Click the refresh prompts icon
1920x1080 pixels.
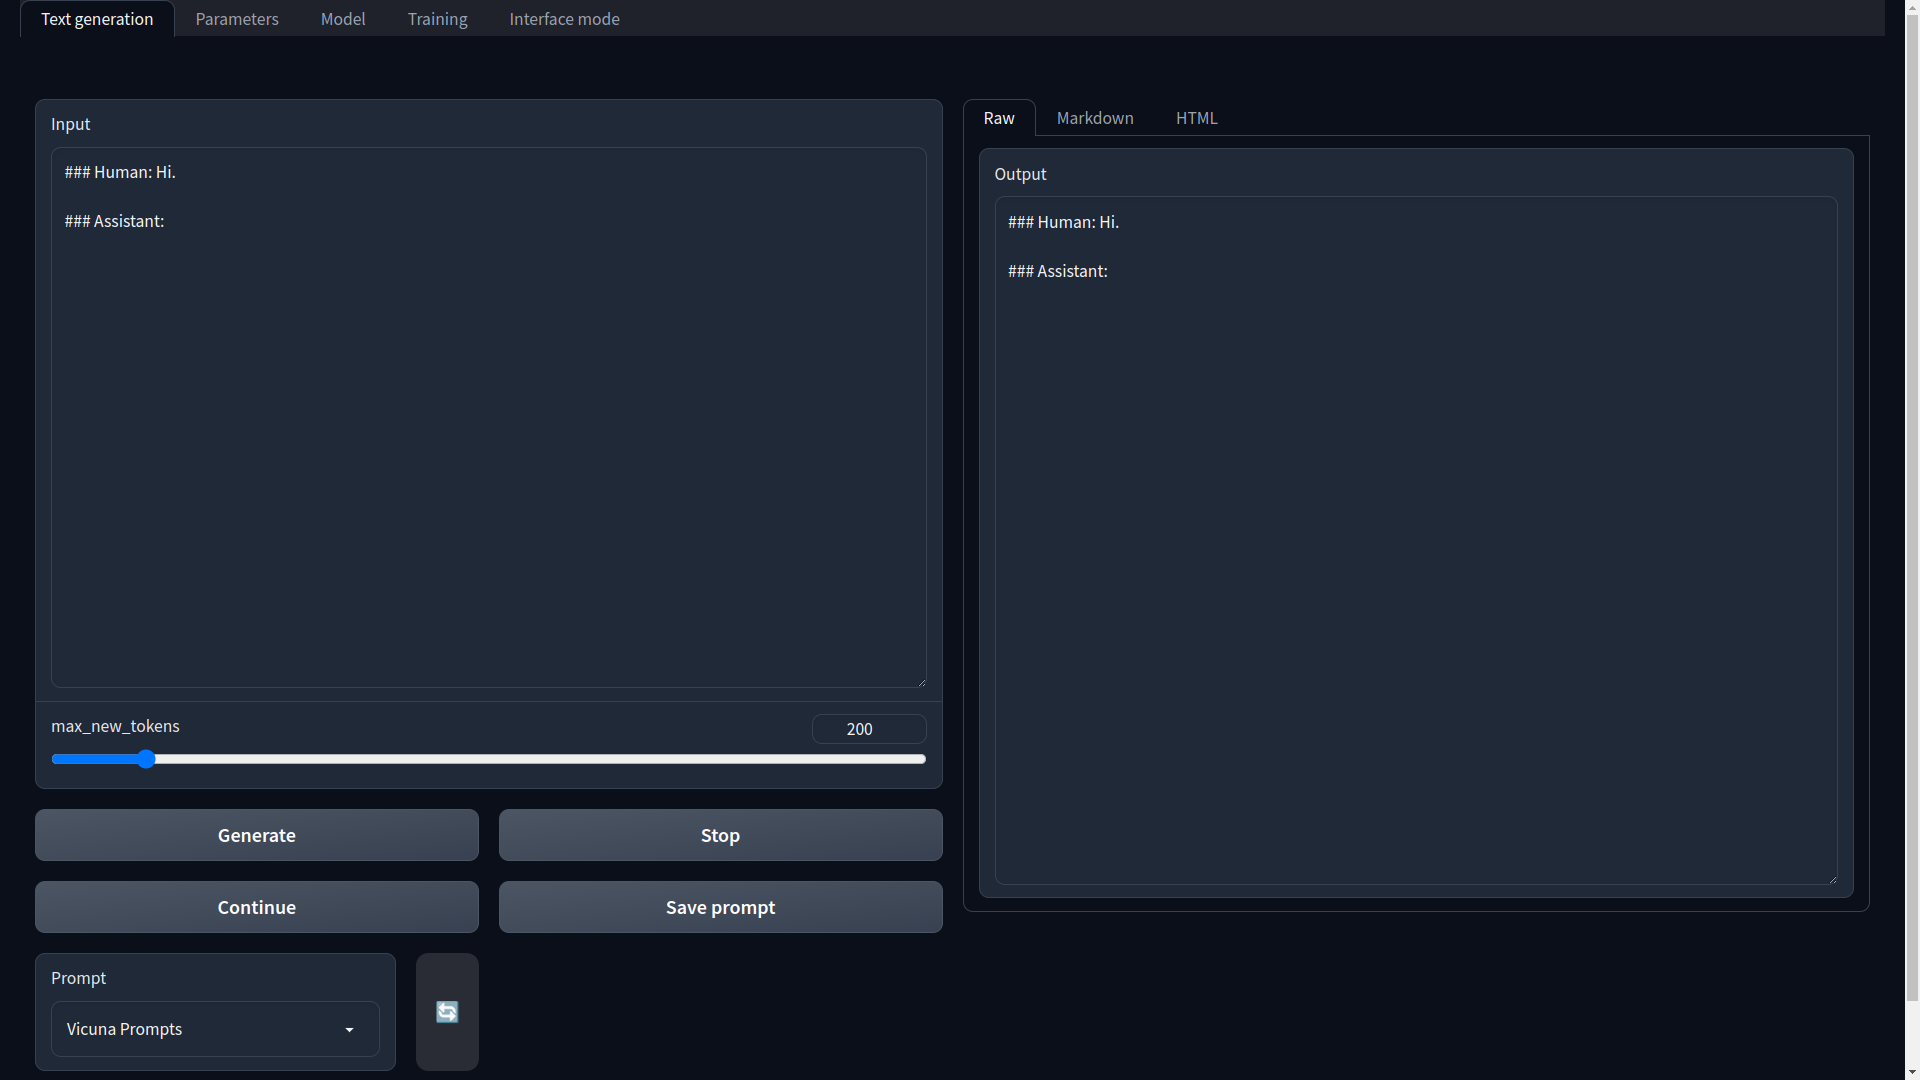tap(446, 1011)
